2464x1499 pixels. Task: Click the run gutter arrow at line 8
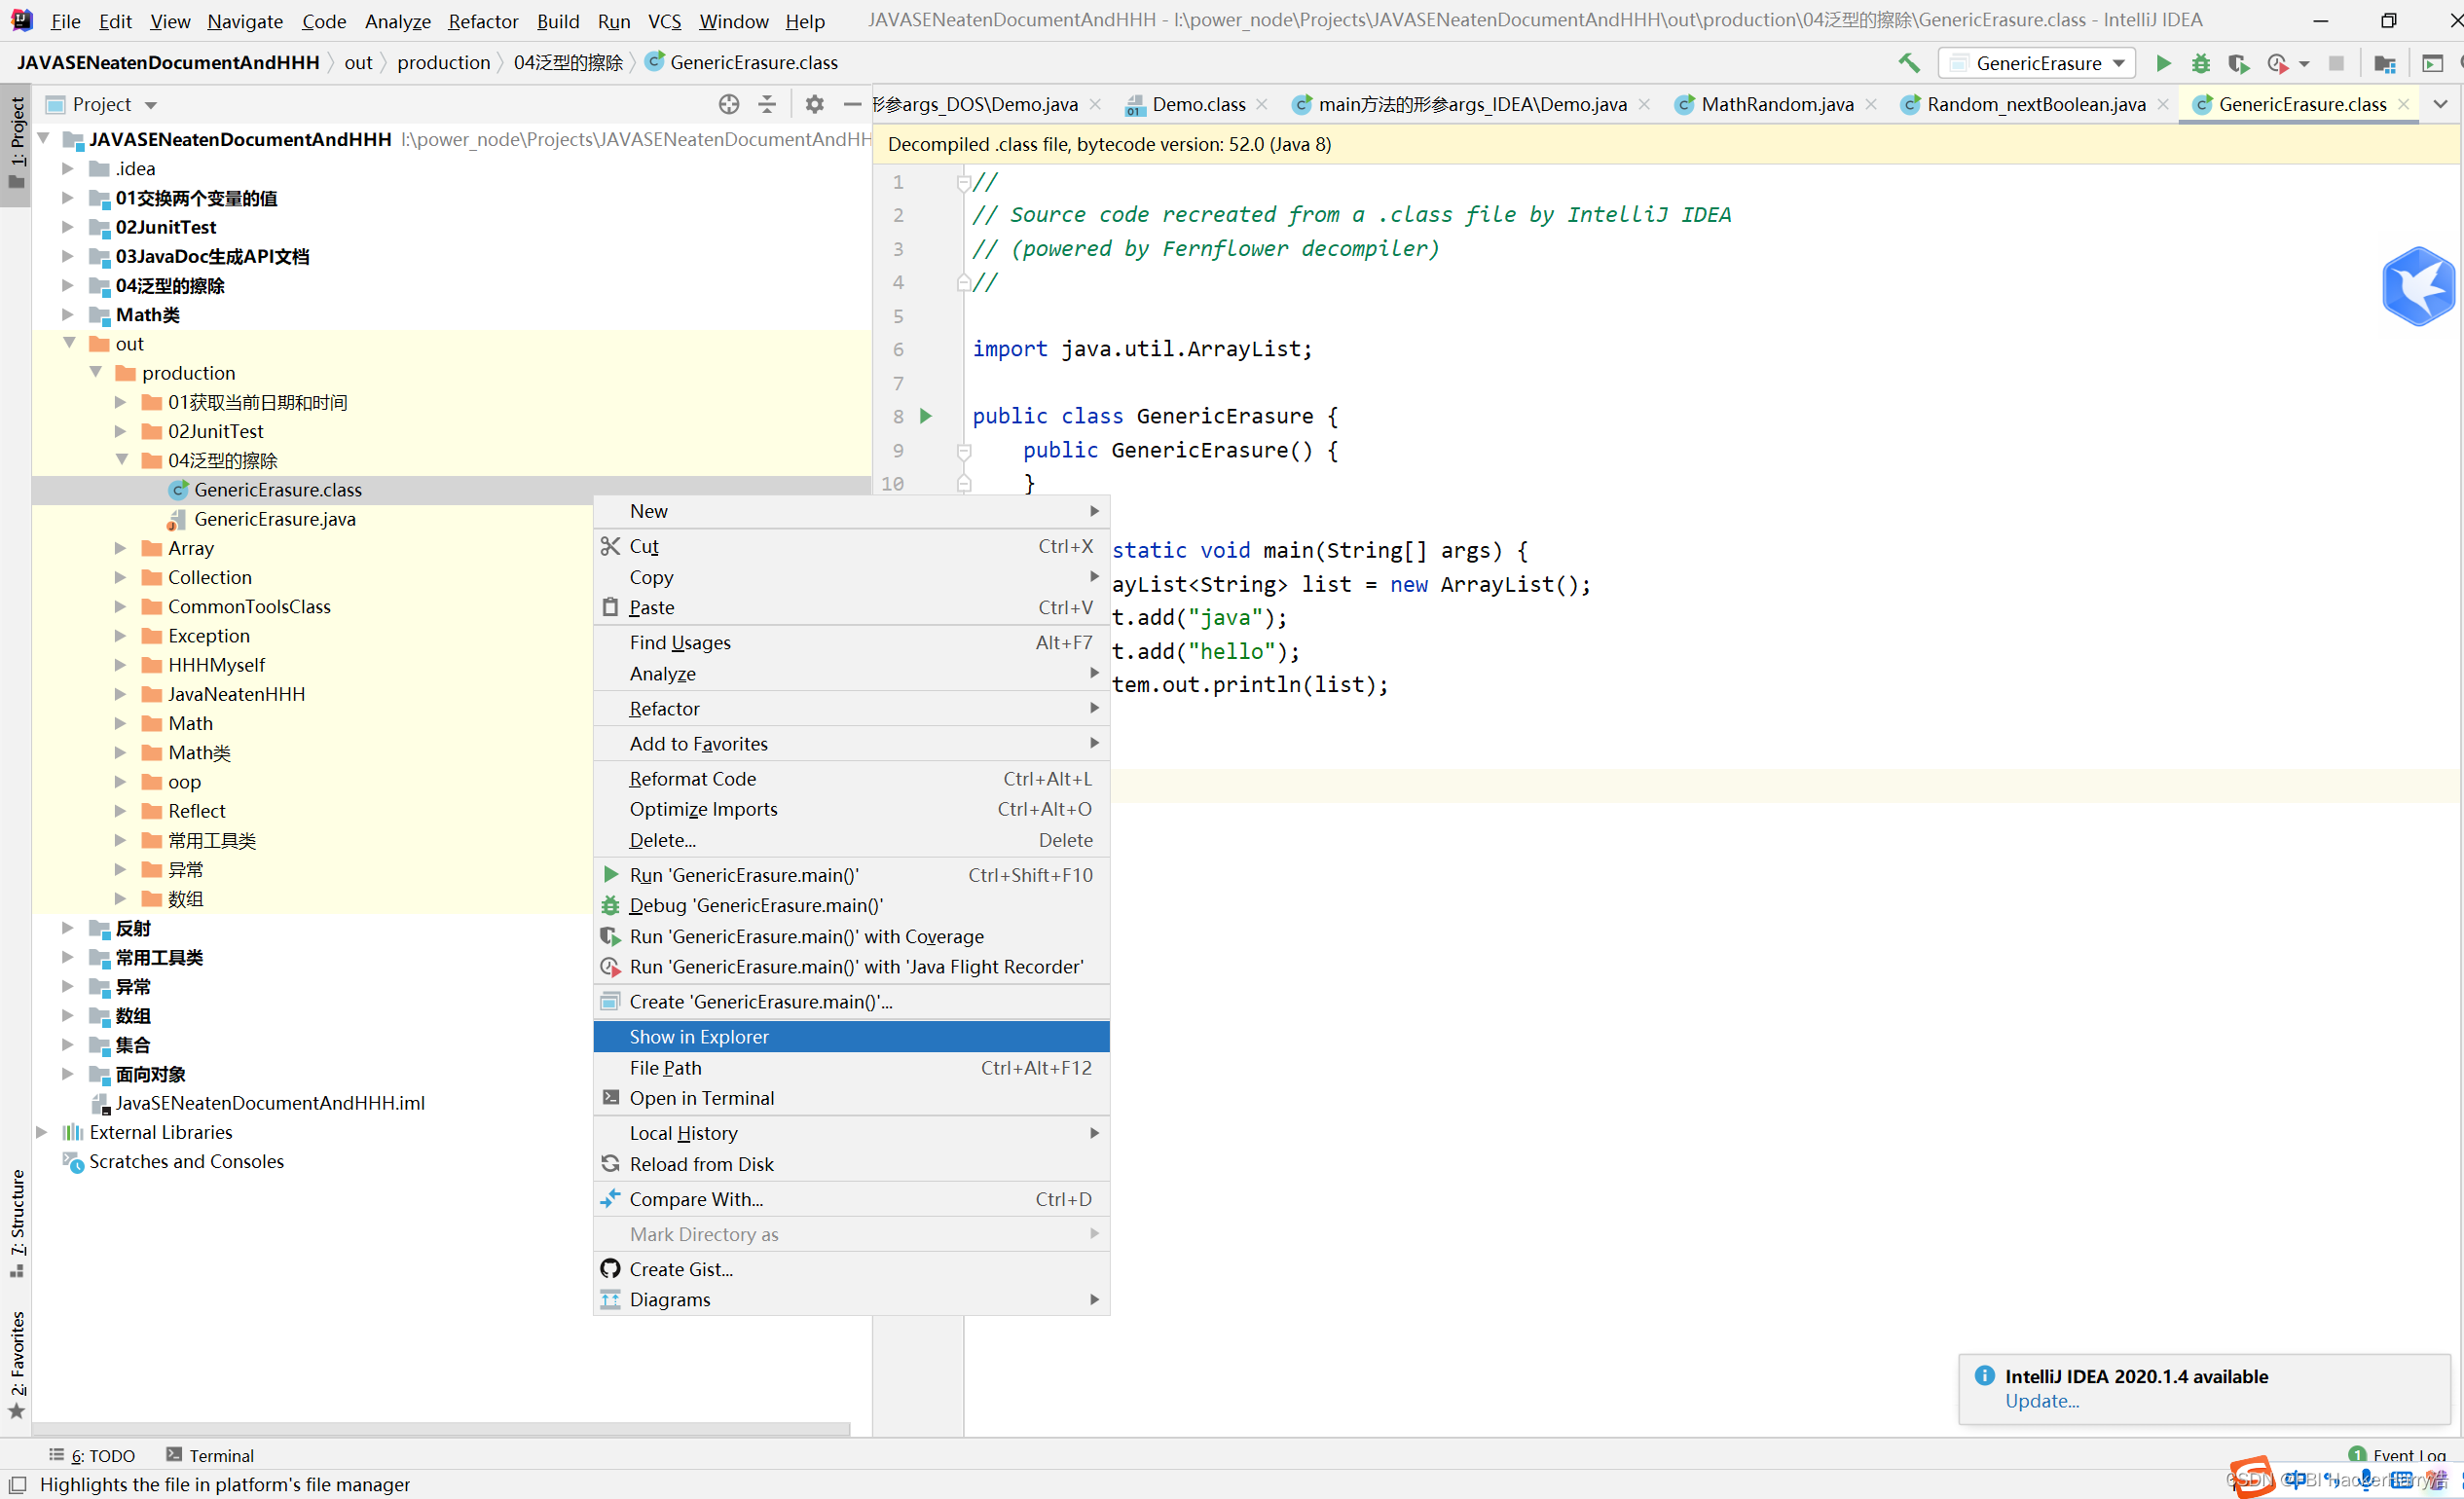tap(926, 416)
